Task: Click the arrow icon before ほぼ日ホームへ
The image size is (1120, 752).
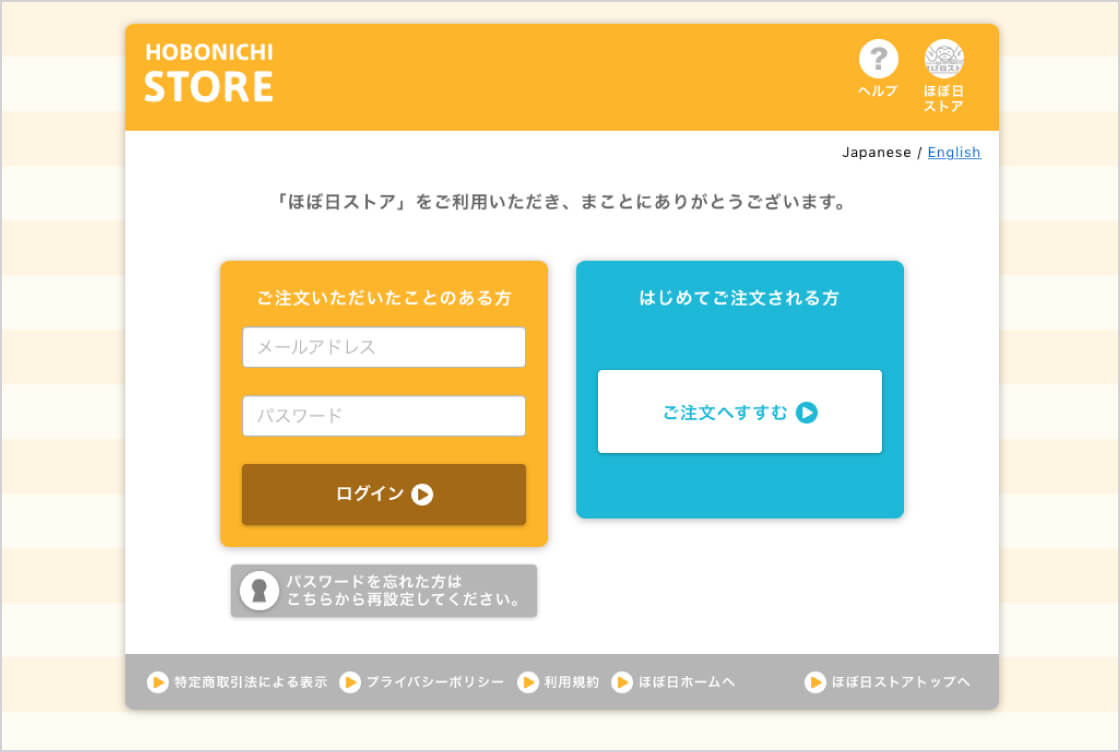Action: point(622,682)
